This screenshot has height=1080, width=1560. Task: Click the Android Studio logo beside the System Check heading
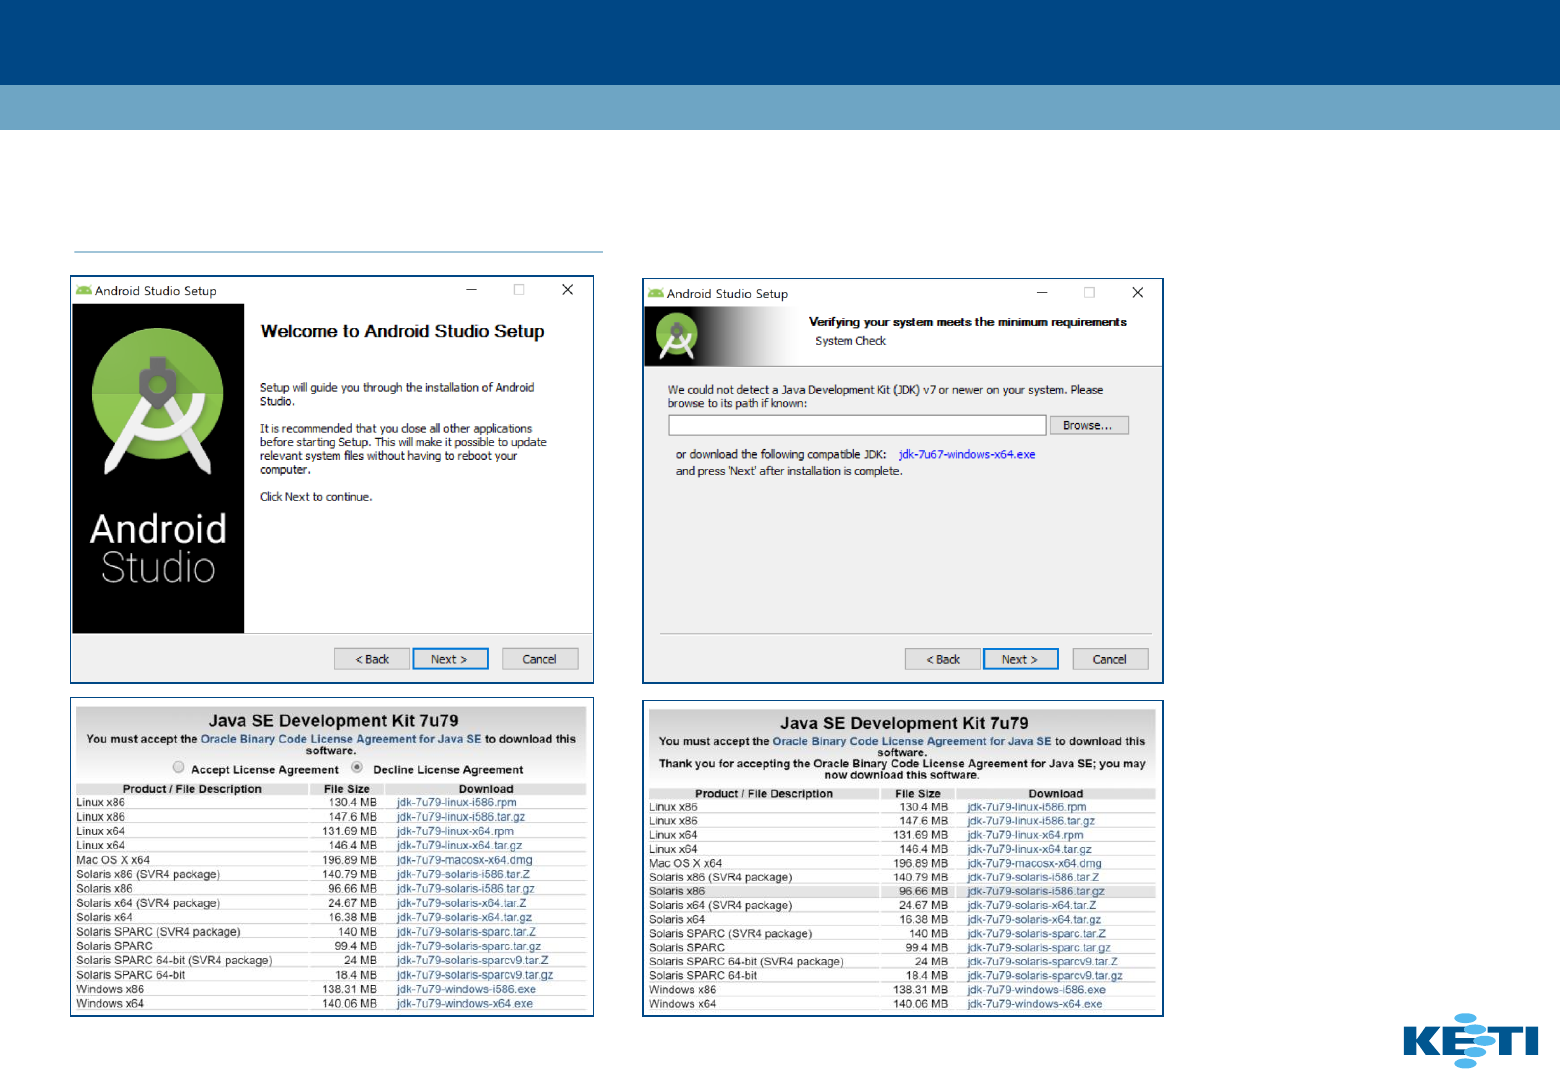(677, 336)
